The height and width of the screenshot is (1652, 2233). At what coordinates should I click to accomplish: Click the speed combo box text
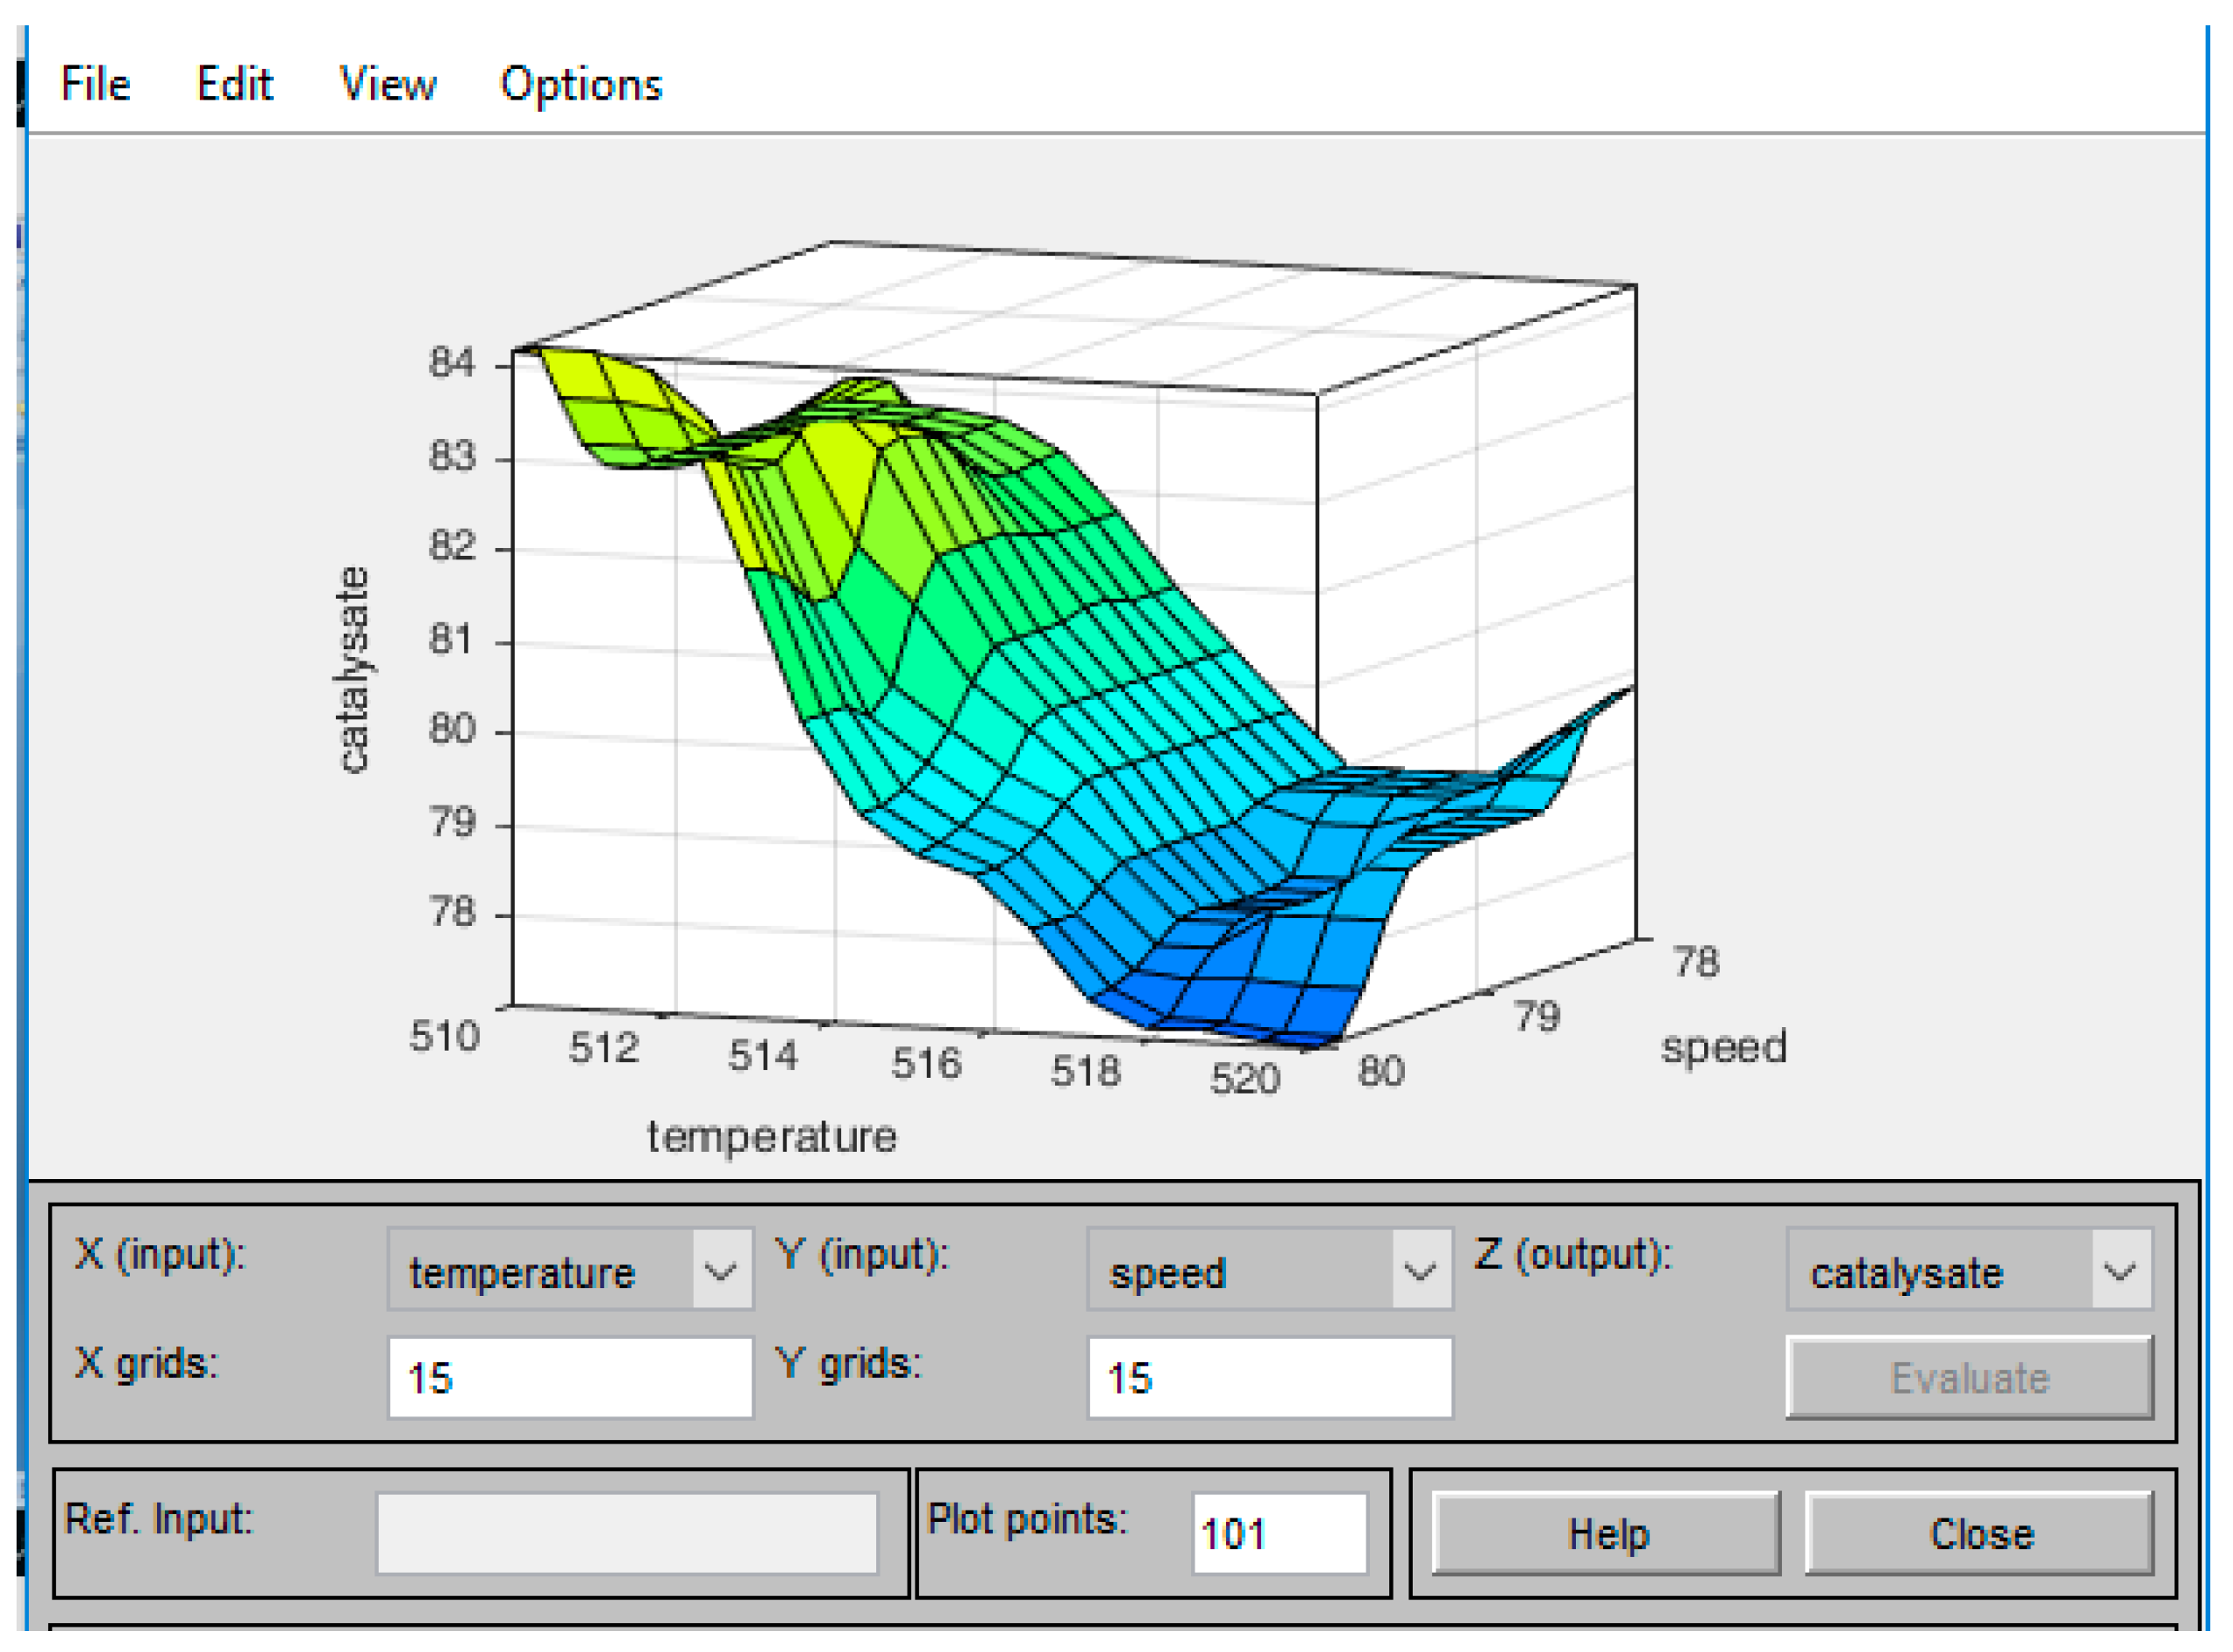coord(1168,1273)
